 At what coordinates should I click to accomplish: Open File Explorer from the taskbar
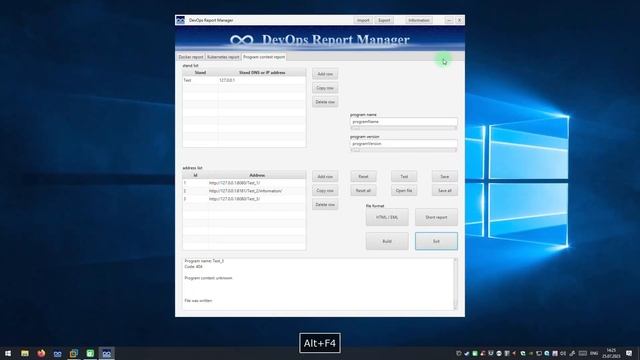click(25, 353)
